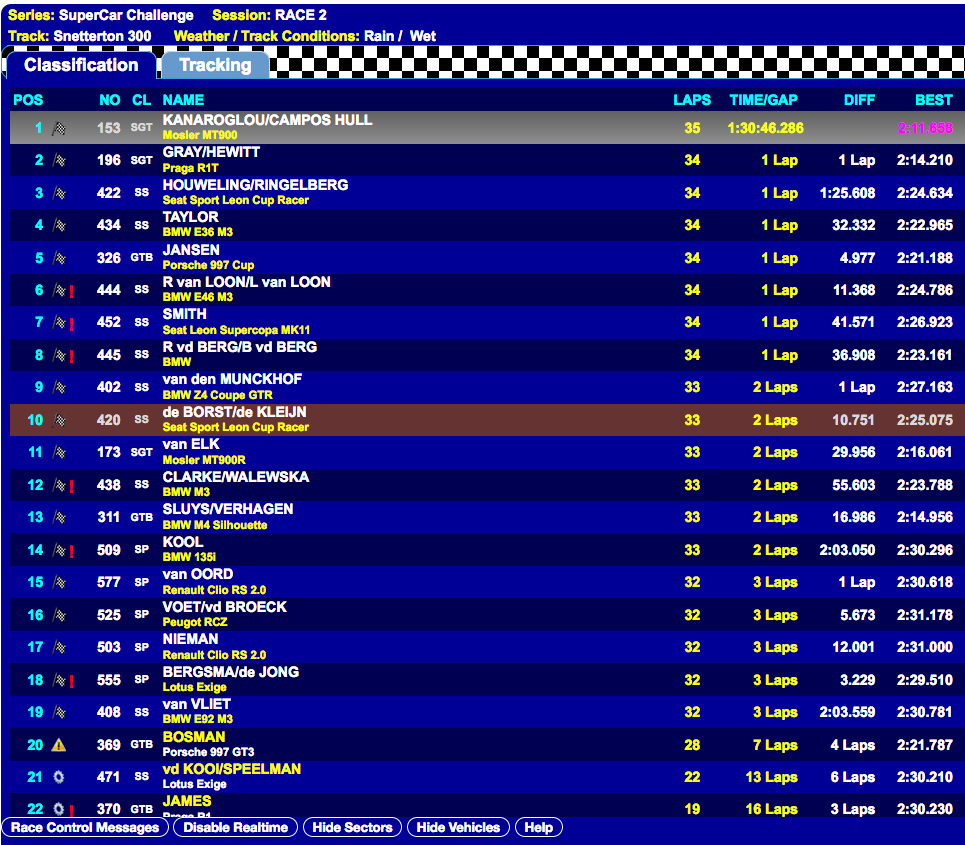Toggle Hide Vehicles
The width and height of the screenshot is (965, 845).
pyautogui.click(x=459, y=827)
